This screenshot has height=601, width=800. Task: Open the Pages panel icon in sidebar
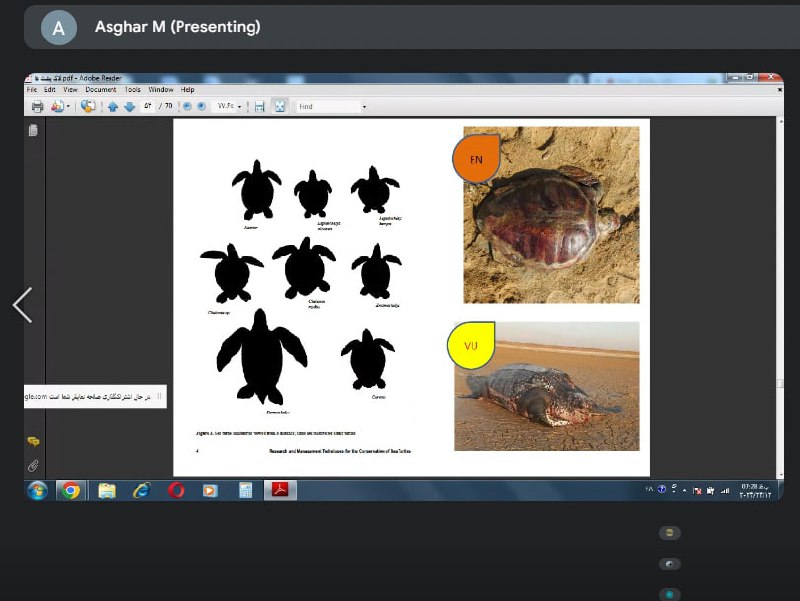click(33, 131)
